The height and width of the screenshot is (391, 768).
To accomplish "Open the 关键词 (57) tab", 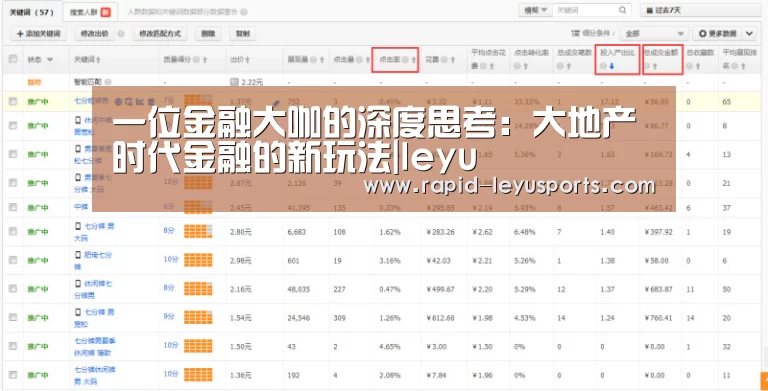I will click(x=31, y=12).
